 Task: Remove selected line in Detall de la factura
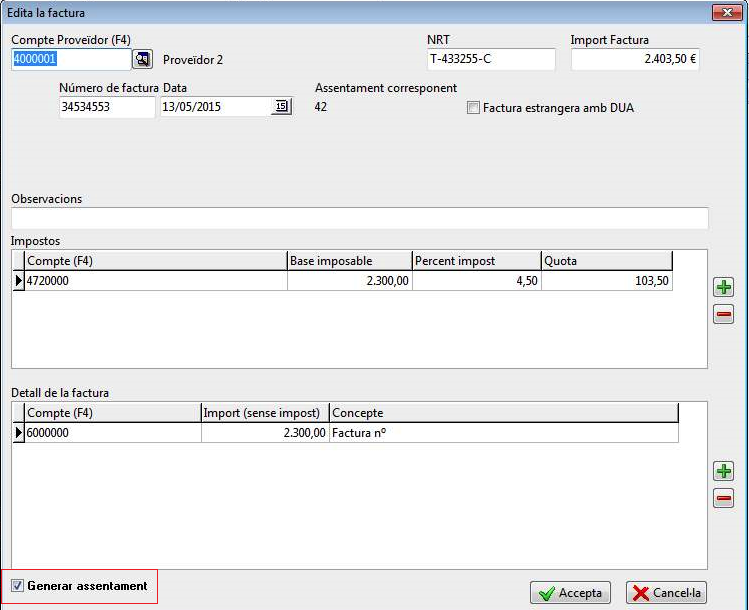724,498
